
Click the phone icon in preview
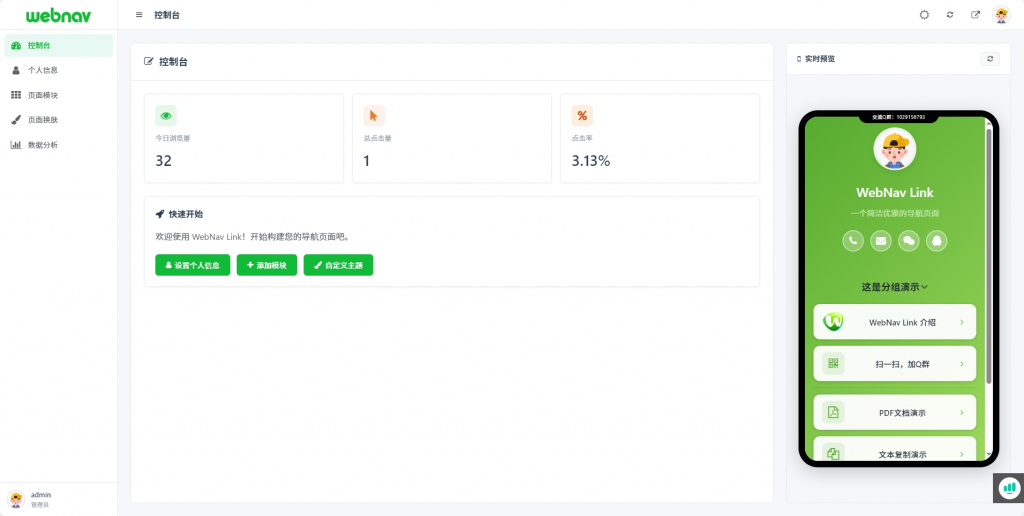coord(853,240)
